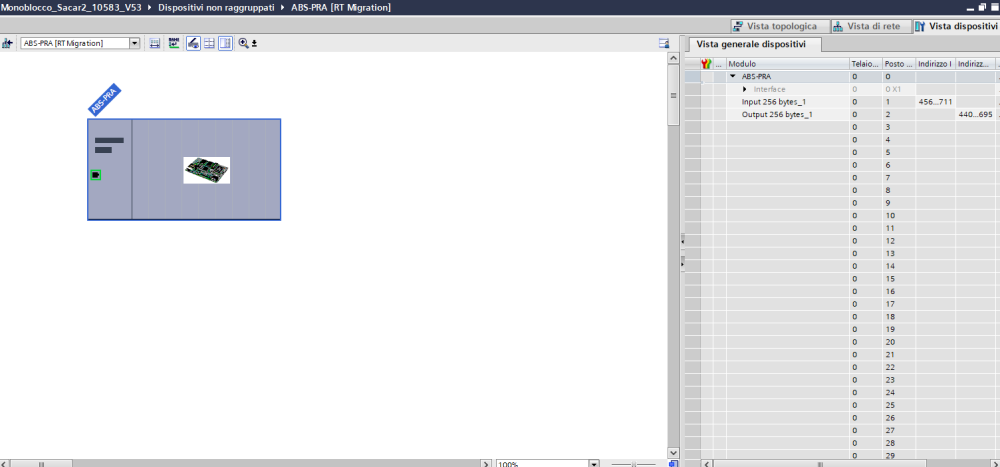Open the 100% zoom level dropdown

[x=594, y=464]
